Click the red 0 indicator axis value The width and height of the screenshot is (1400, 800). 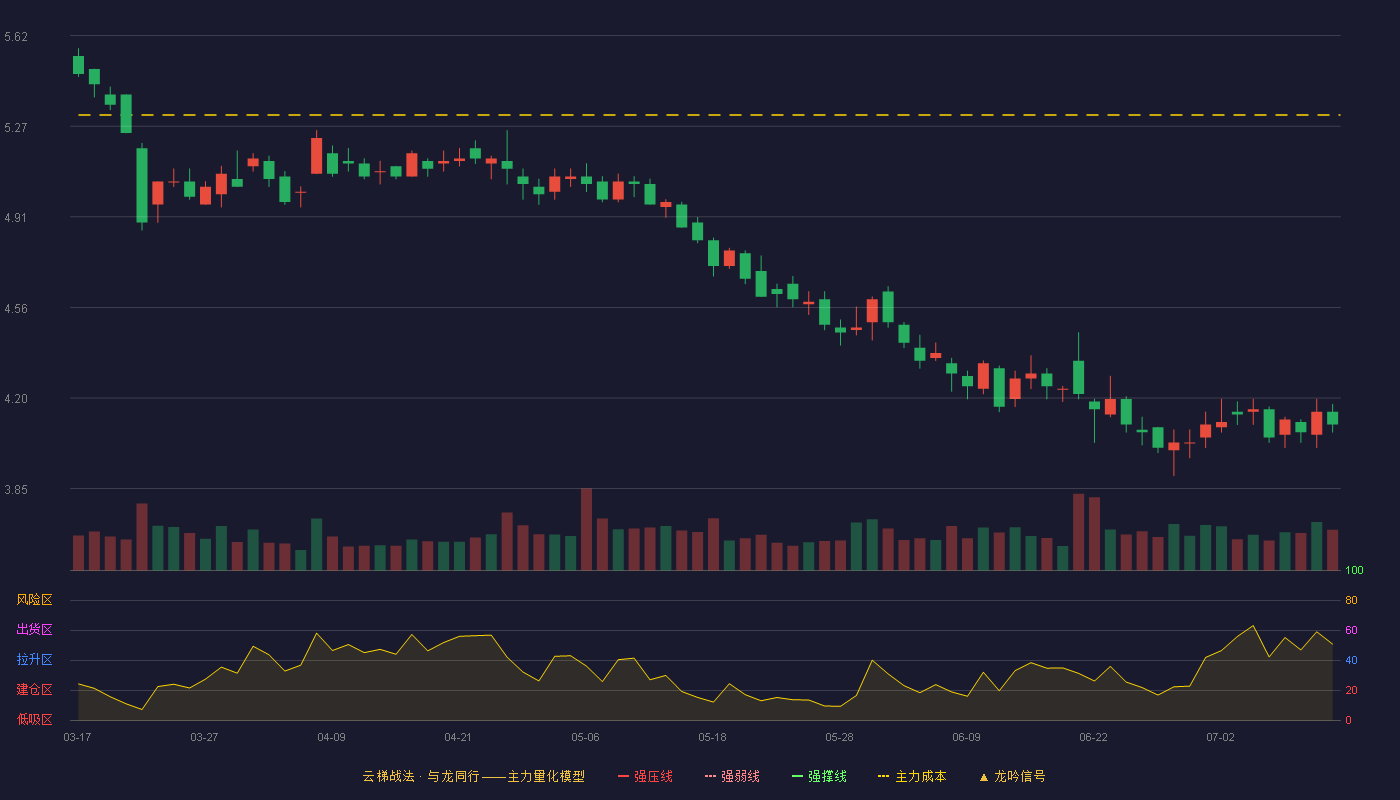tap(1348, 720)
